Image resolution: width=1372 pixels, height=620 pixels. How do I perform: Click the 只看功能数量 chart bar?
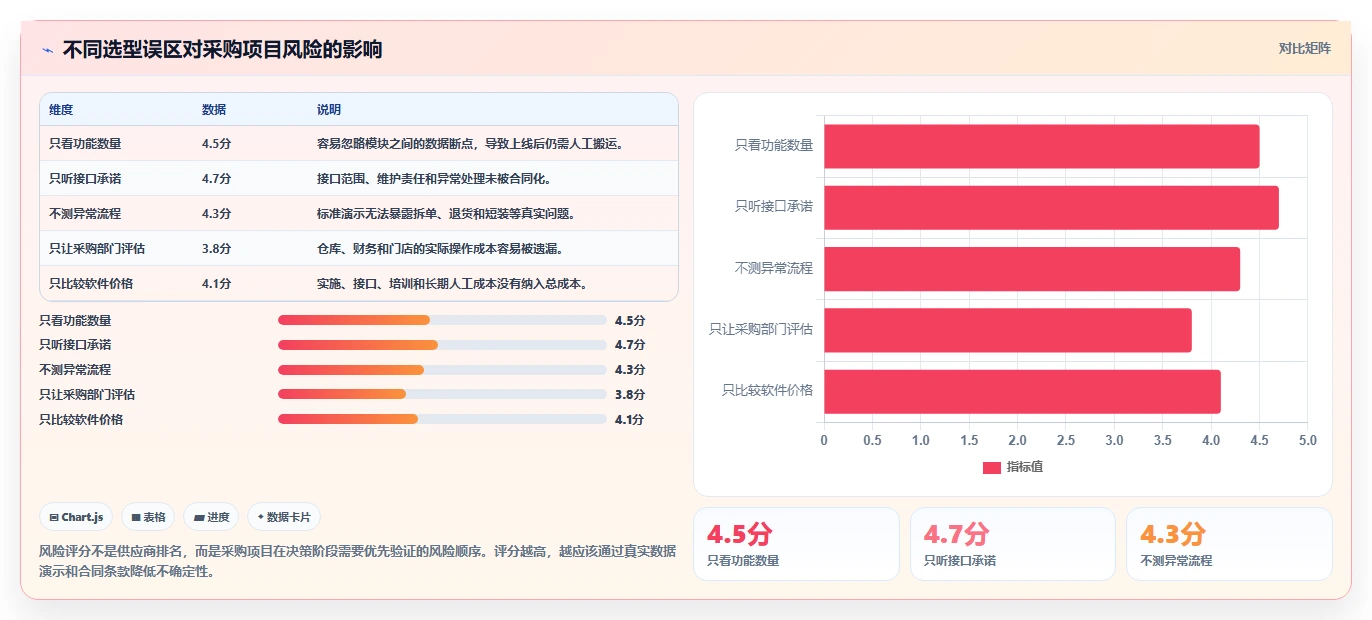tap(1041, 146)
